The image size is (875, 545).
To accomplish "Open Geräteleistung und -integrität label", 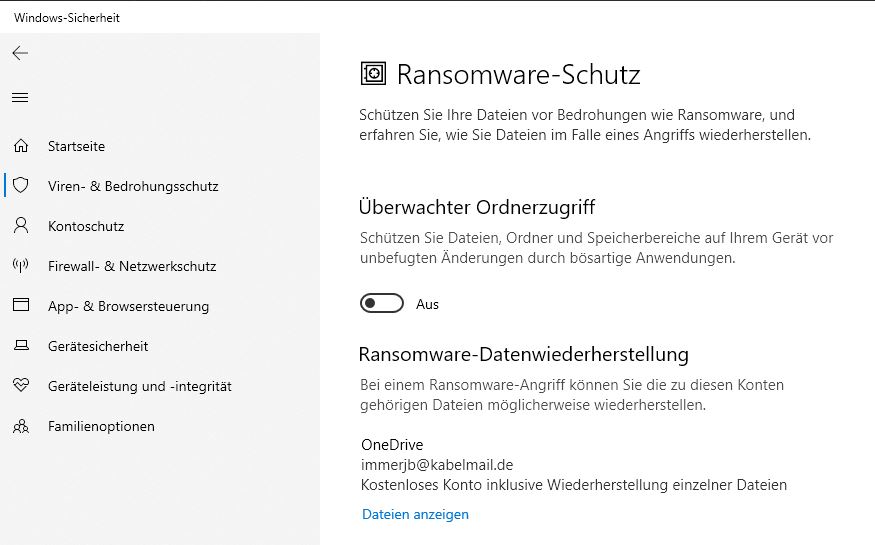I will tap(140, 387).
